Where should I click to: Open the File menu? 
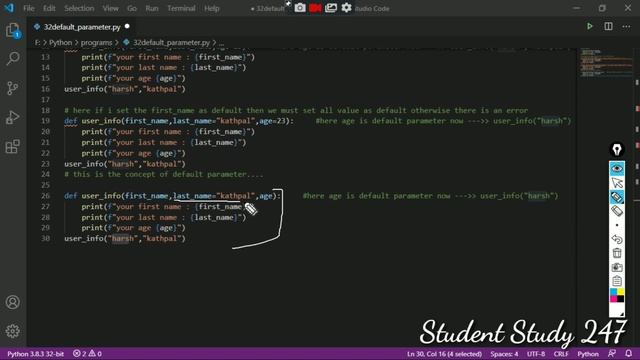[29, 8]
